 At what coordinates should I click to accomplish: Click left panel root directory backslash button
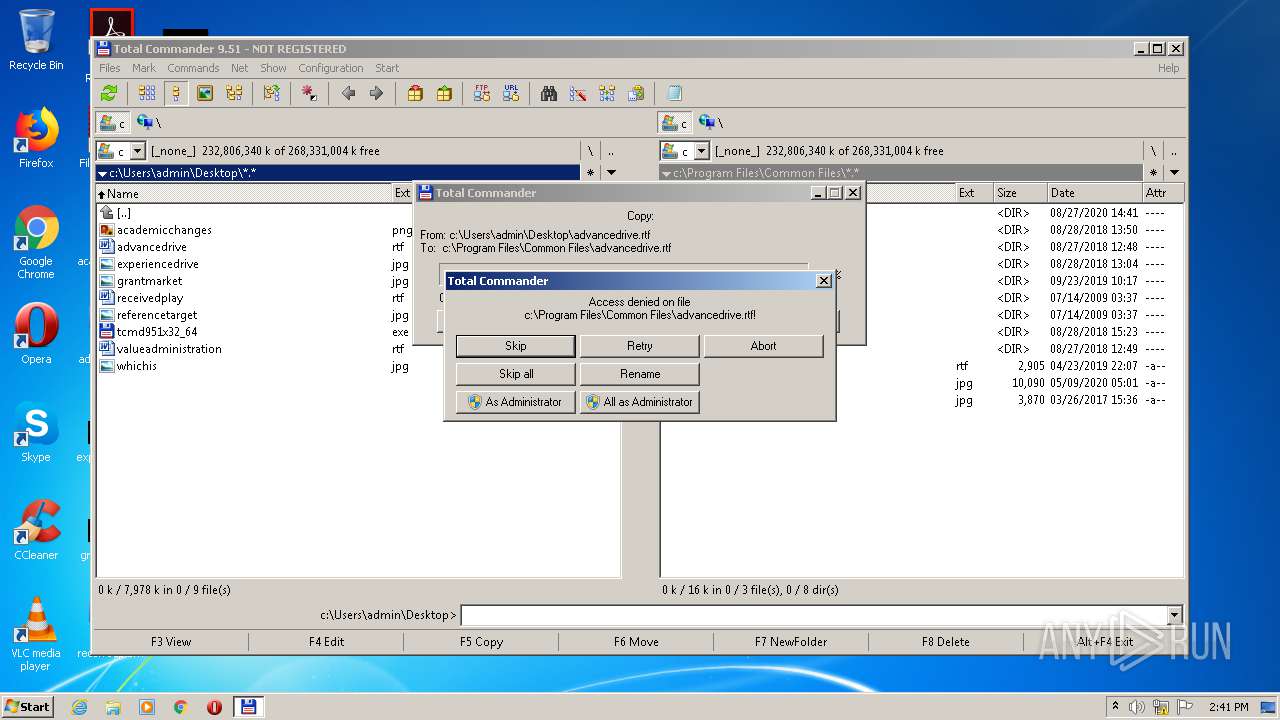590,151
